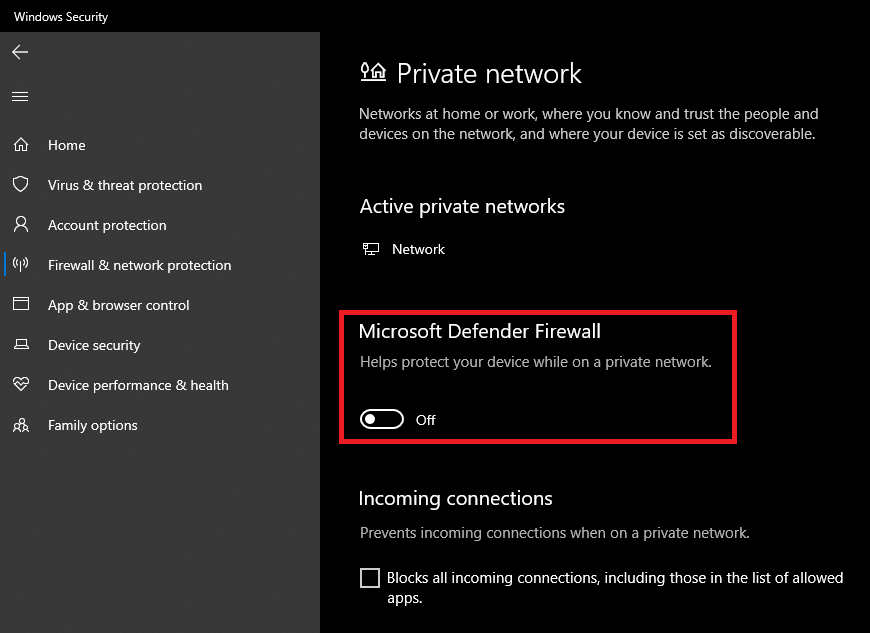Select the Virus & threat protection shield icon

coord(21,185)
